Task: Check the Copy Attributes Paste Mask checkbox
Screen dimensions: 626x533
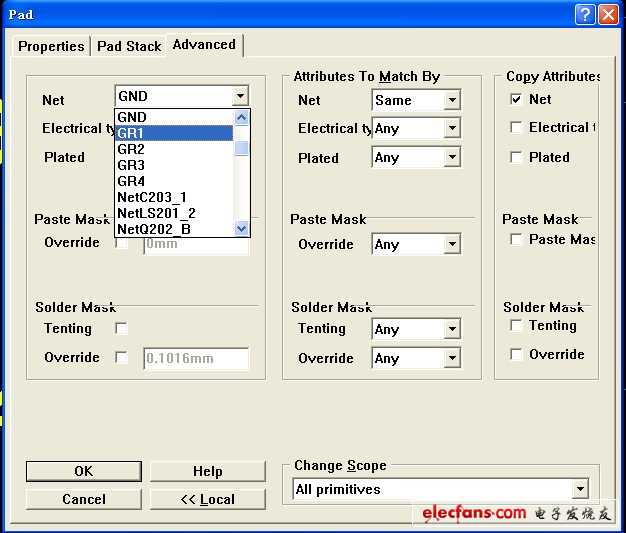Action: 516,239
